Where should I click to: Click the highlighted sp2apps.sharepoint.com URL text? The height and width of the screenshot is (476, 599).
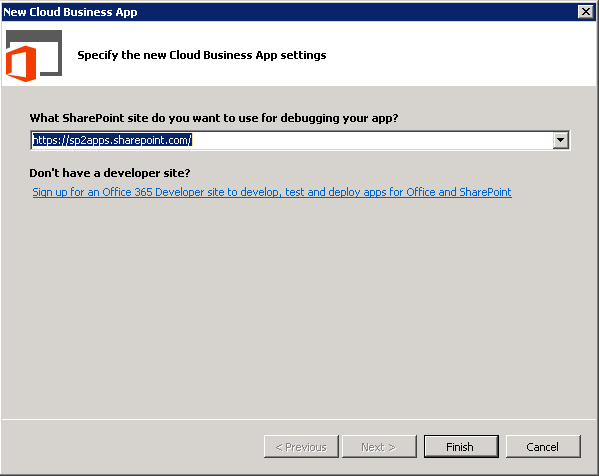[112, 140]
